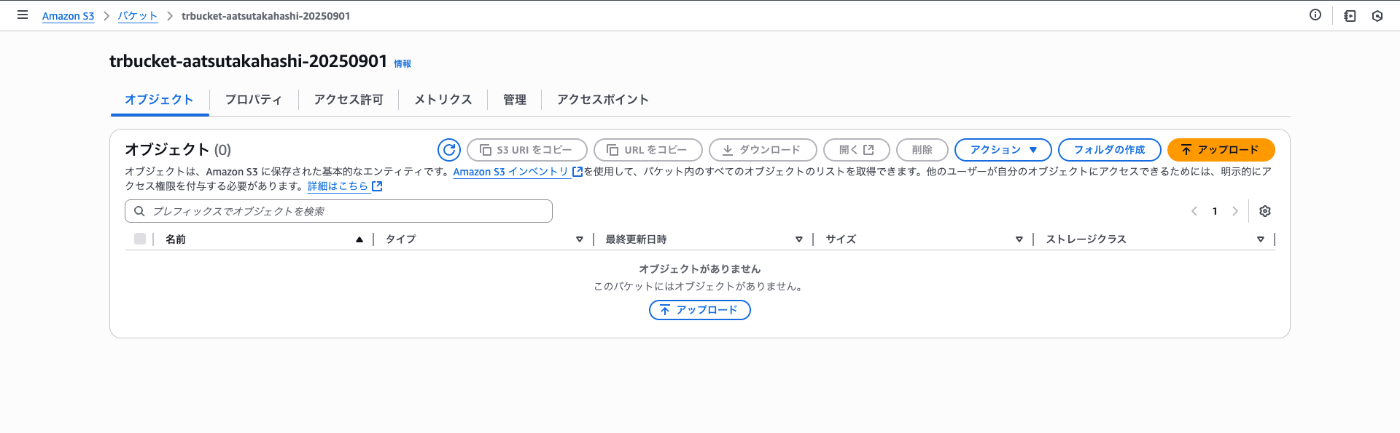Sort by タイプ column arrow
Screen dimensions: 1400x433
coord(579,240)
